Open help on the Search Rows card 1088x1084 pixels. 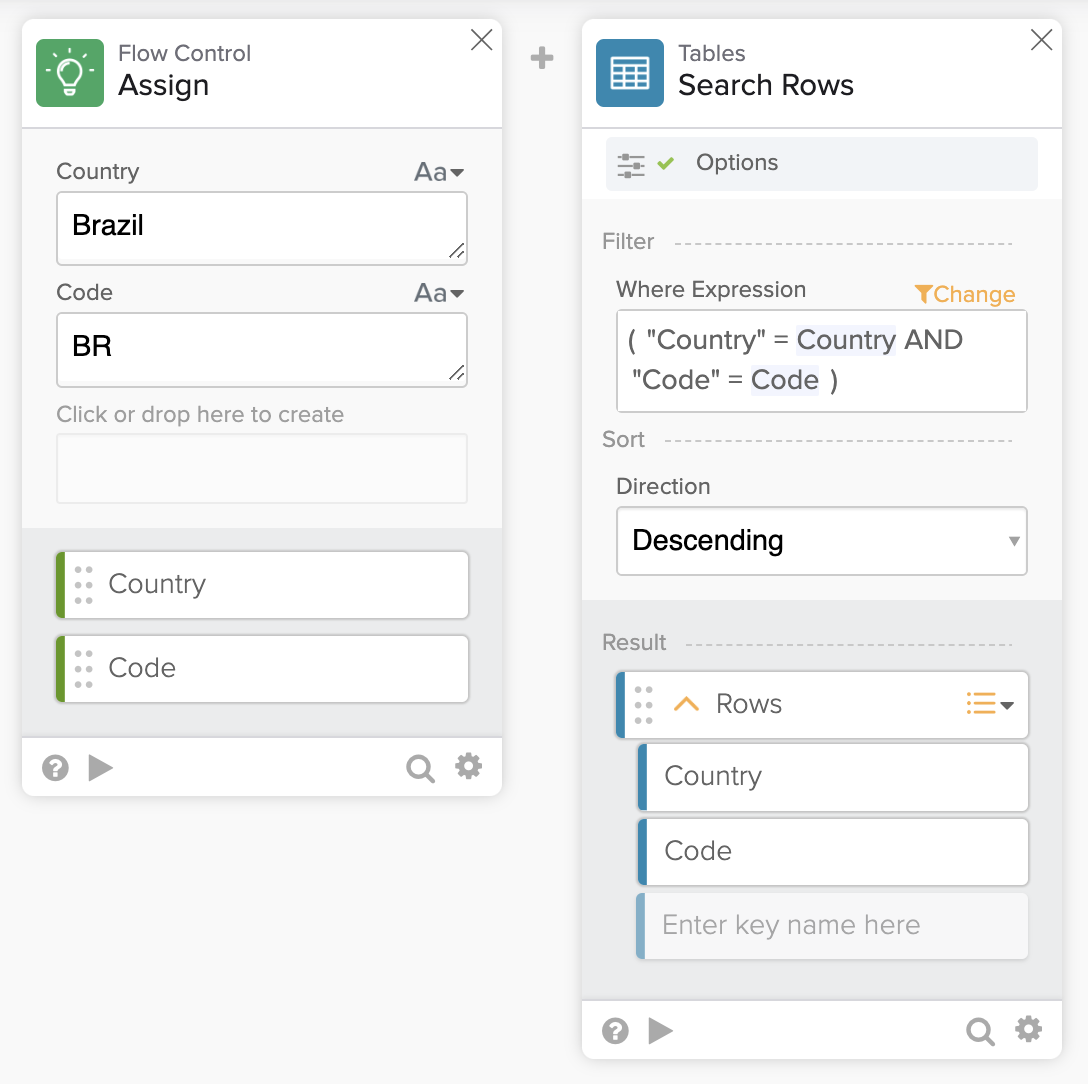pos(615,1031)
